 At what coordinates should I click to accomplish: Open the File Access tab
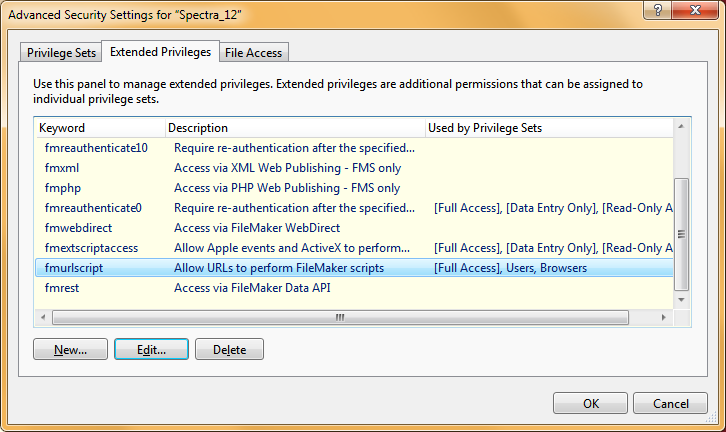tap(253, 53)
